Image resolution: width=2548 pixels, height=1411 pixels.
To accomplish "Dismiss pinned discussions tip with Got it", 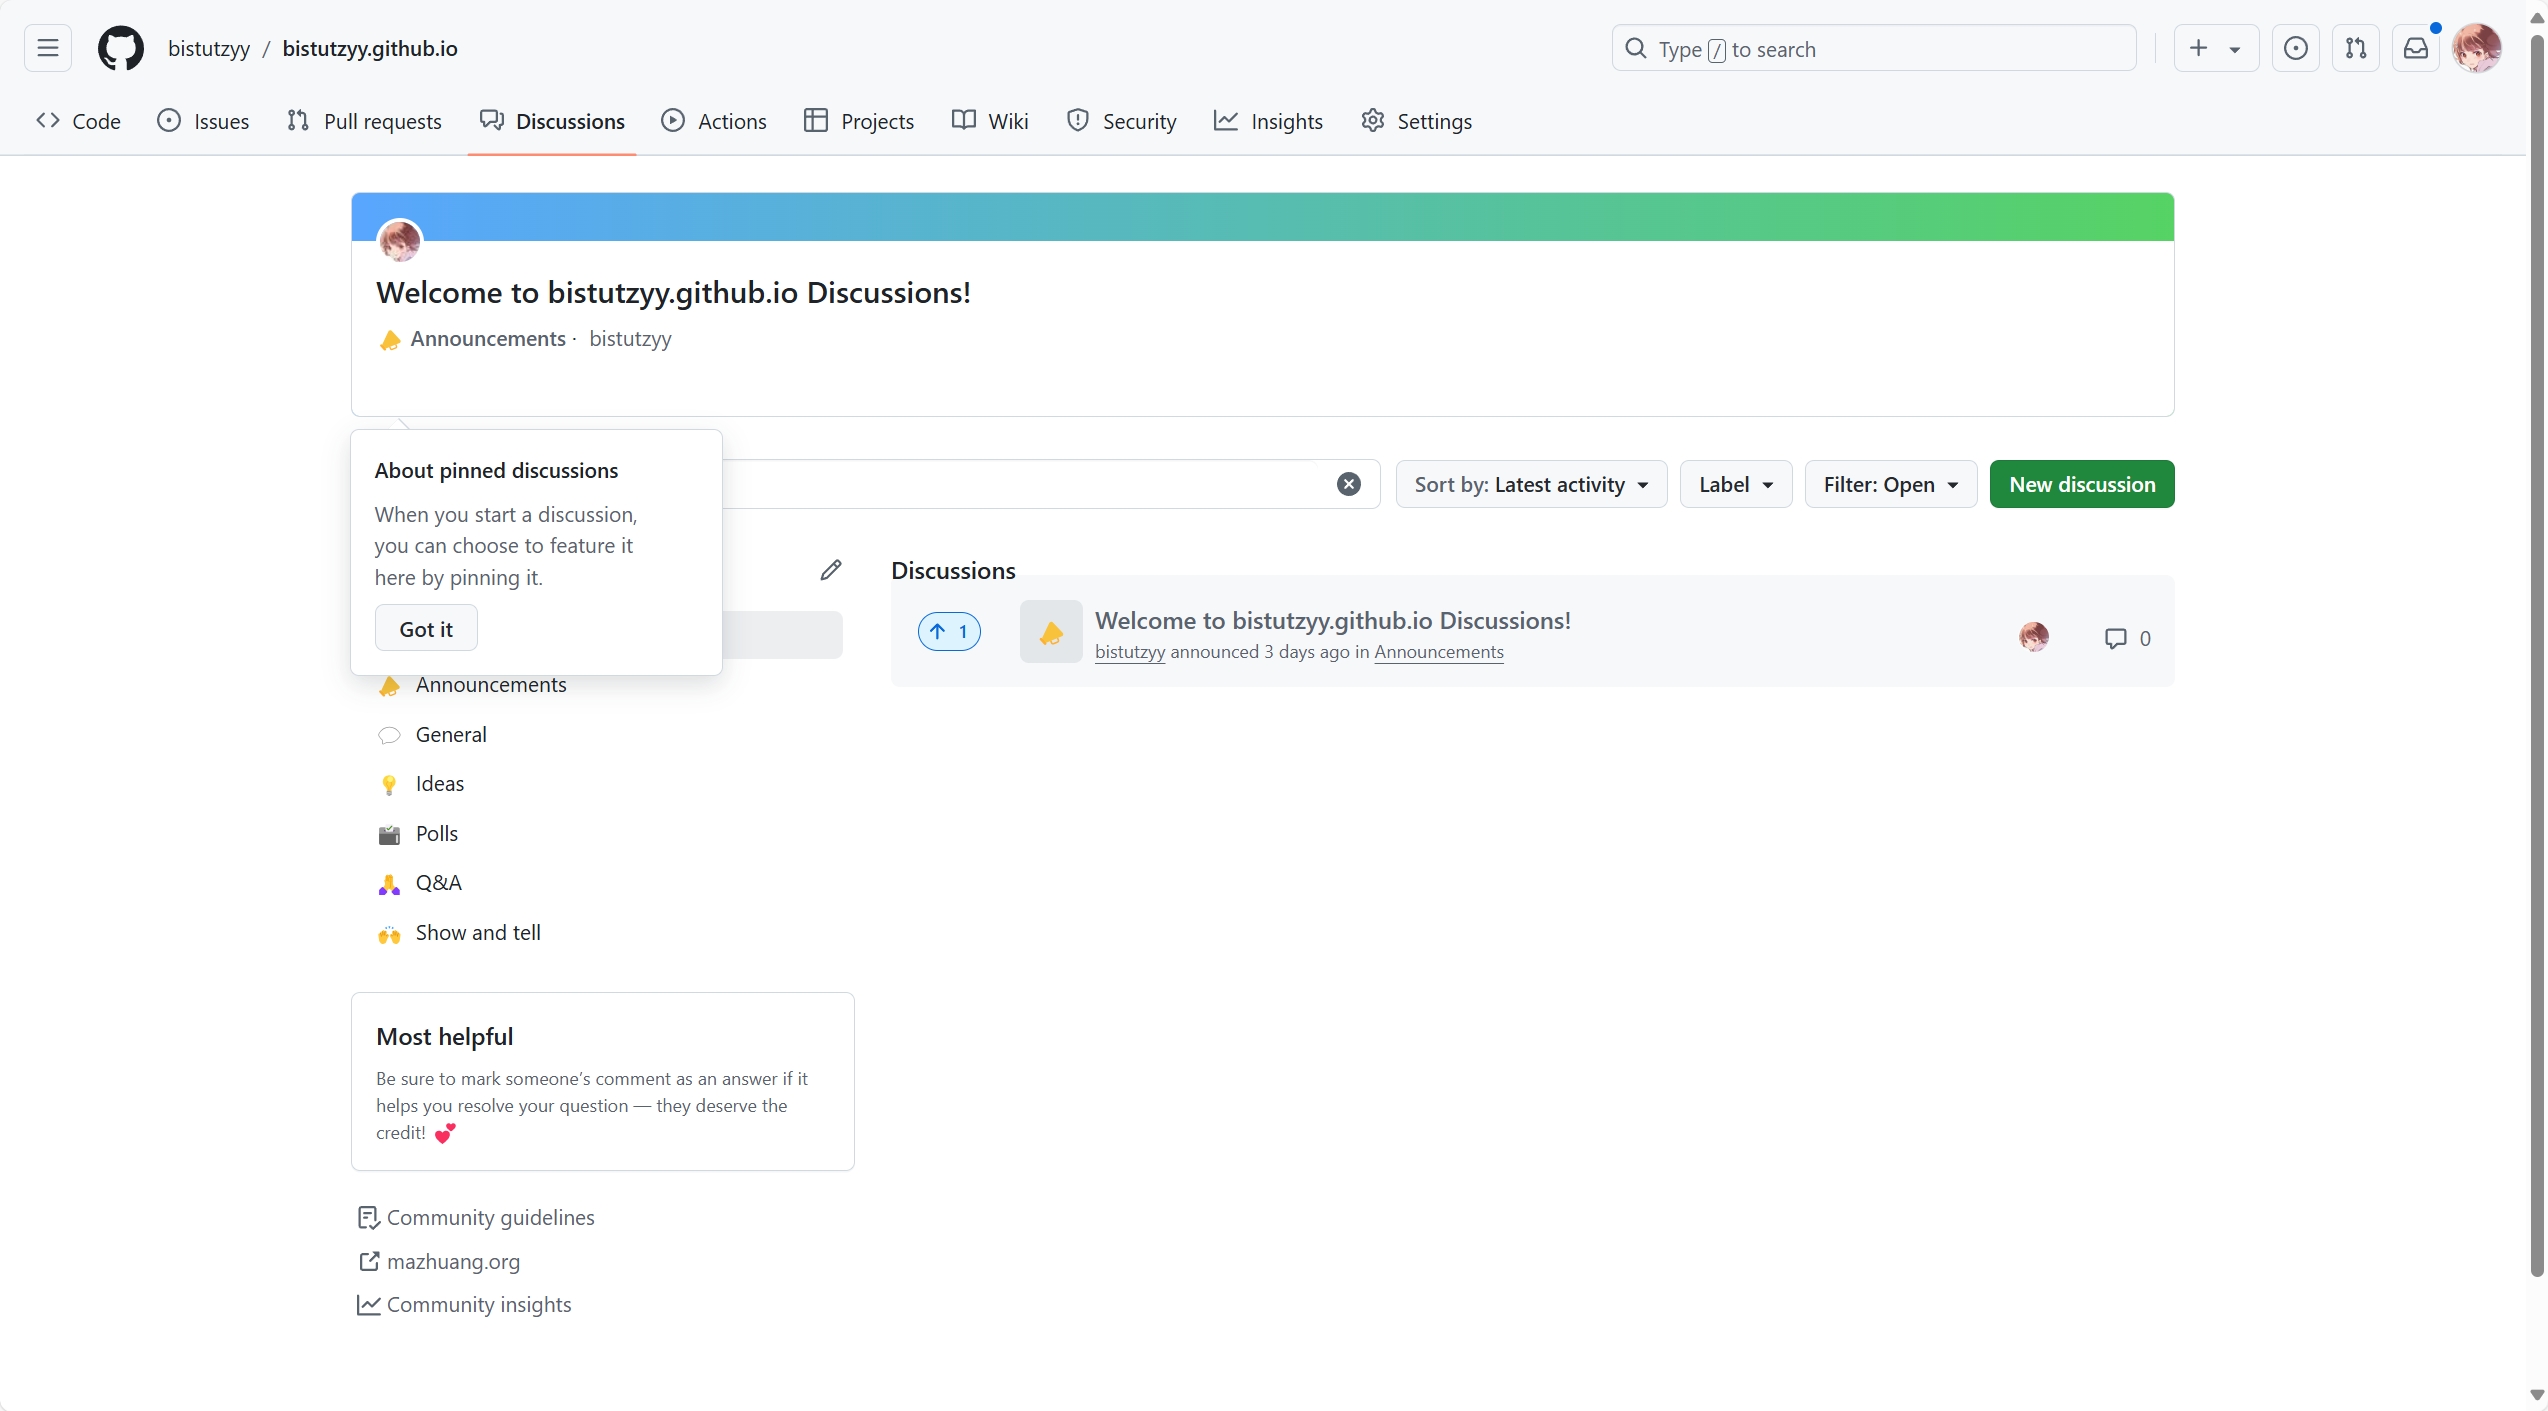I will pyautogui.click(x=426, y=629).
